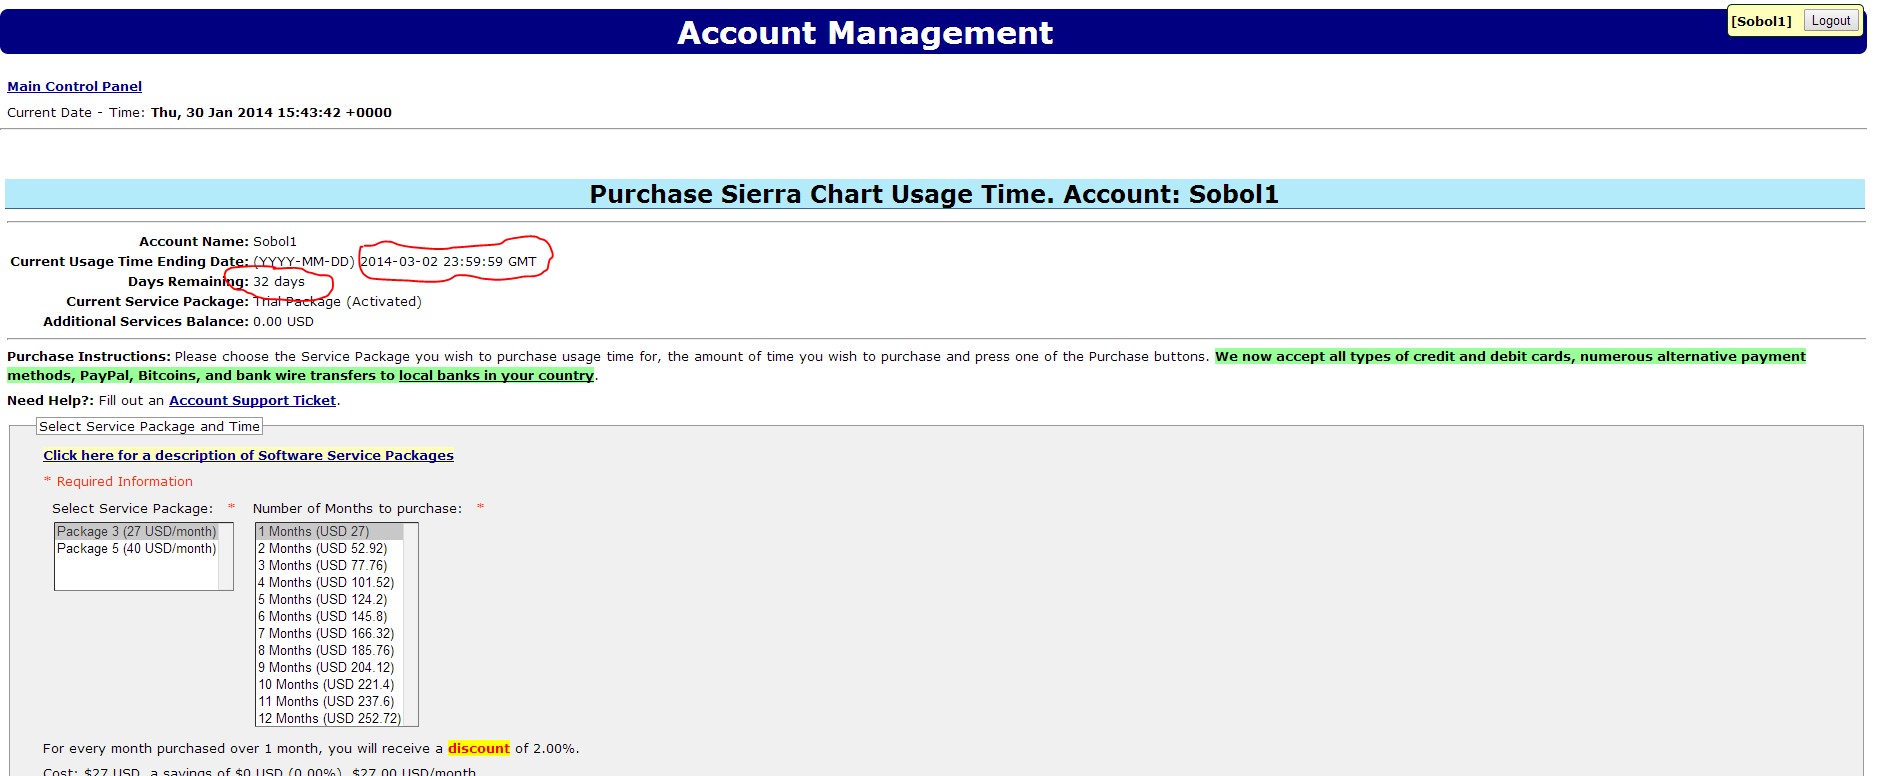
Task: Open local banks in your country link
Action: tap(496, 376)
